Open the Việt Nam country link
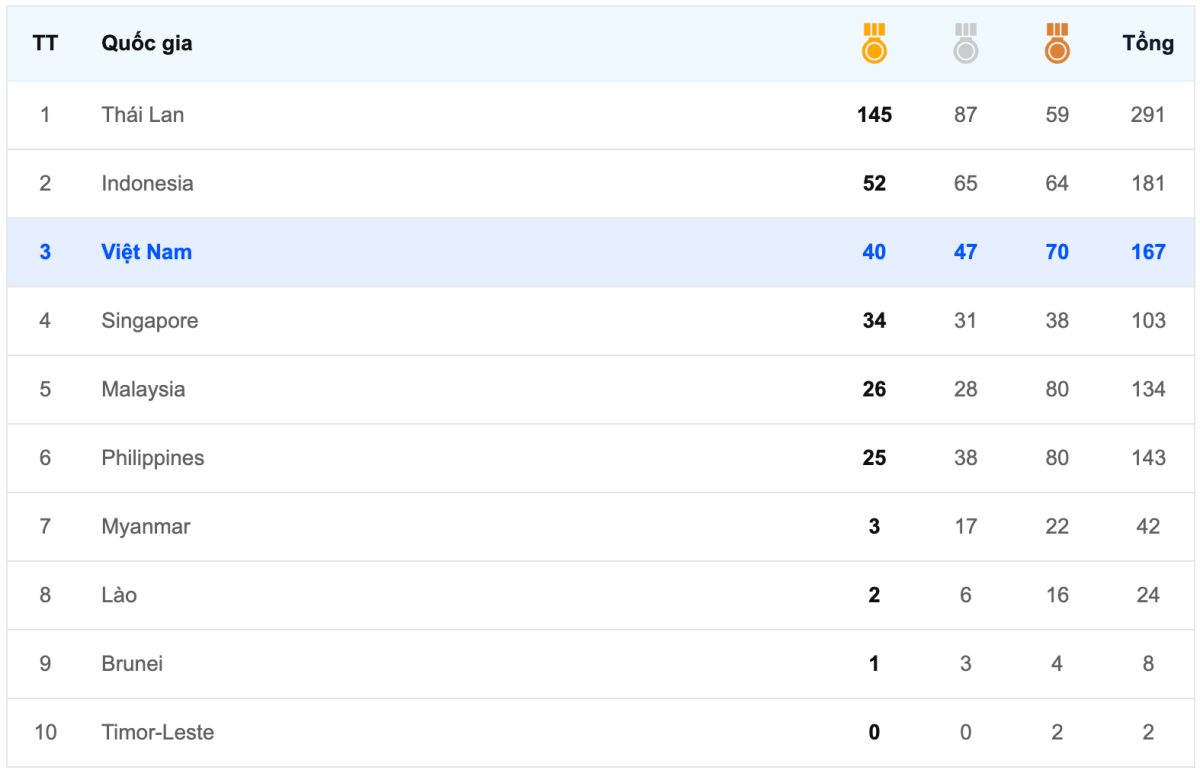Image resolution: width=1200 pixels, height=770 pixels. click(x=146, y=252)
